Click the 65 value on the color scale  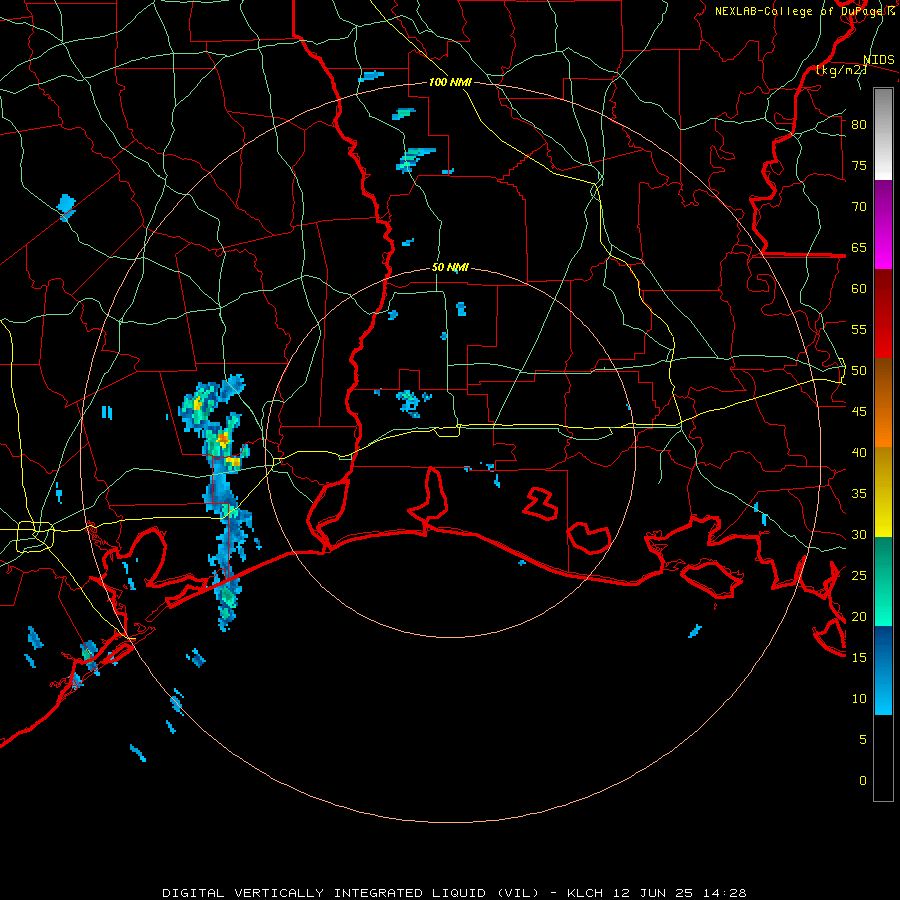(x=859, y=247)
